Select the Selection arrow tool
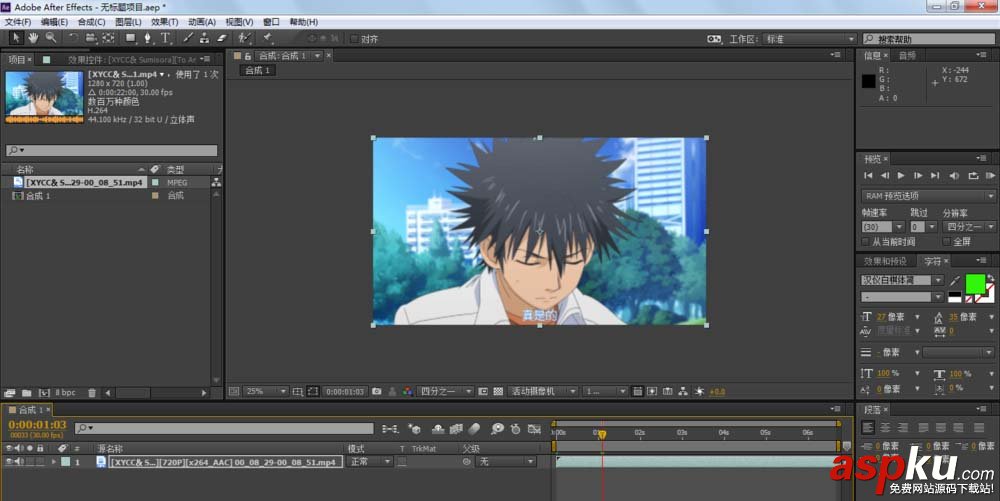Screen dimensions: 1000x501 click(x=16, y=38)
